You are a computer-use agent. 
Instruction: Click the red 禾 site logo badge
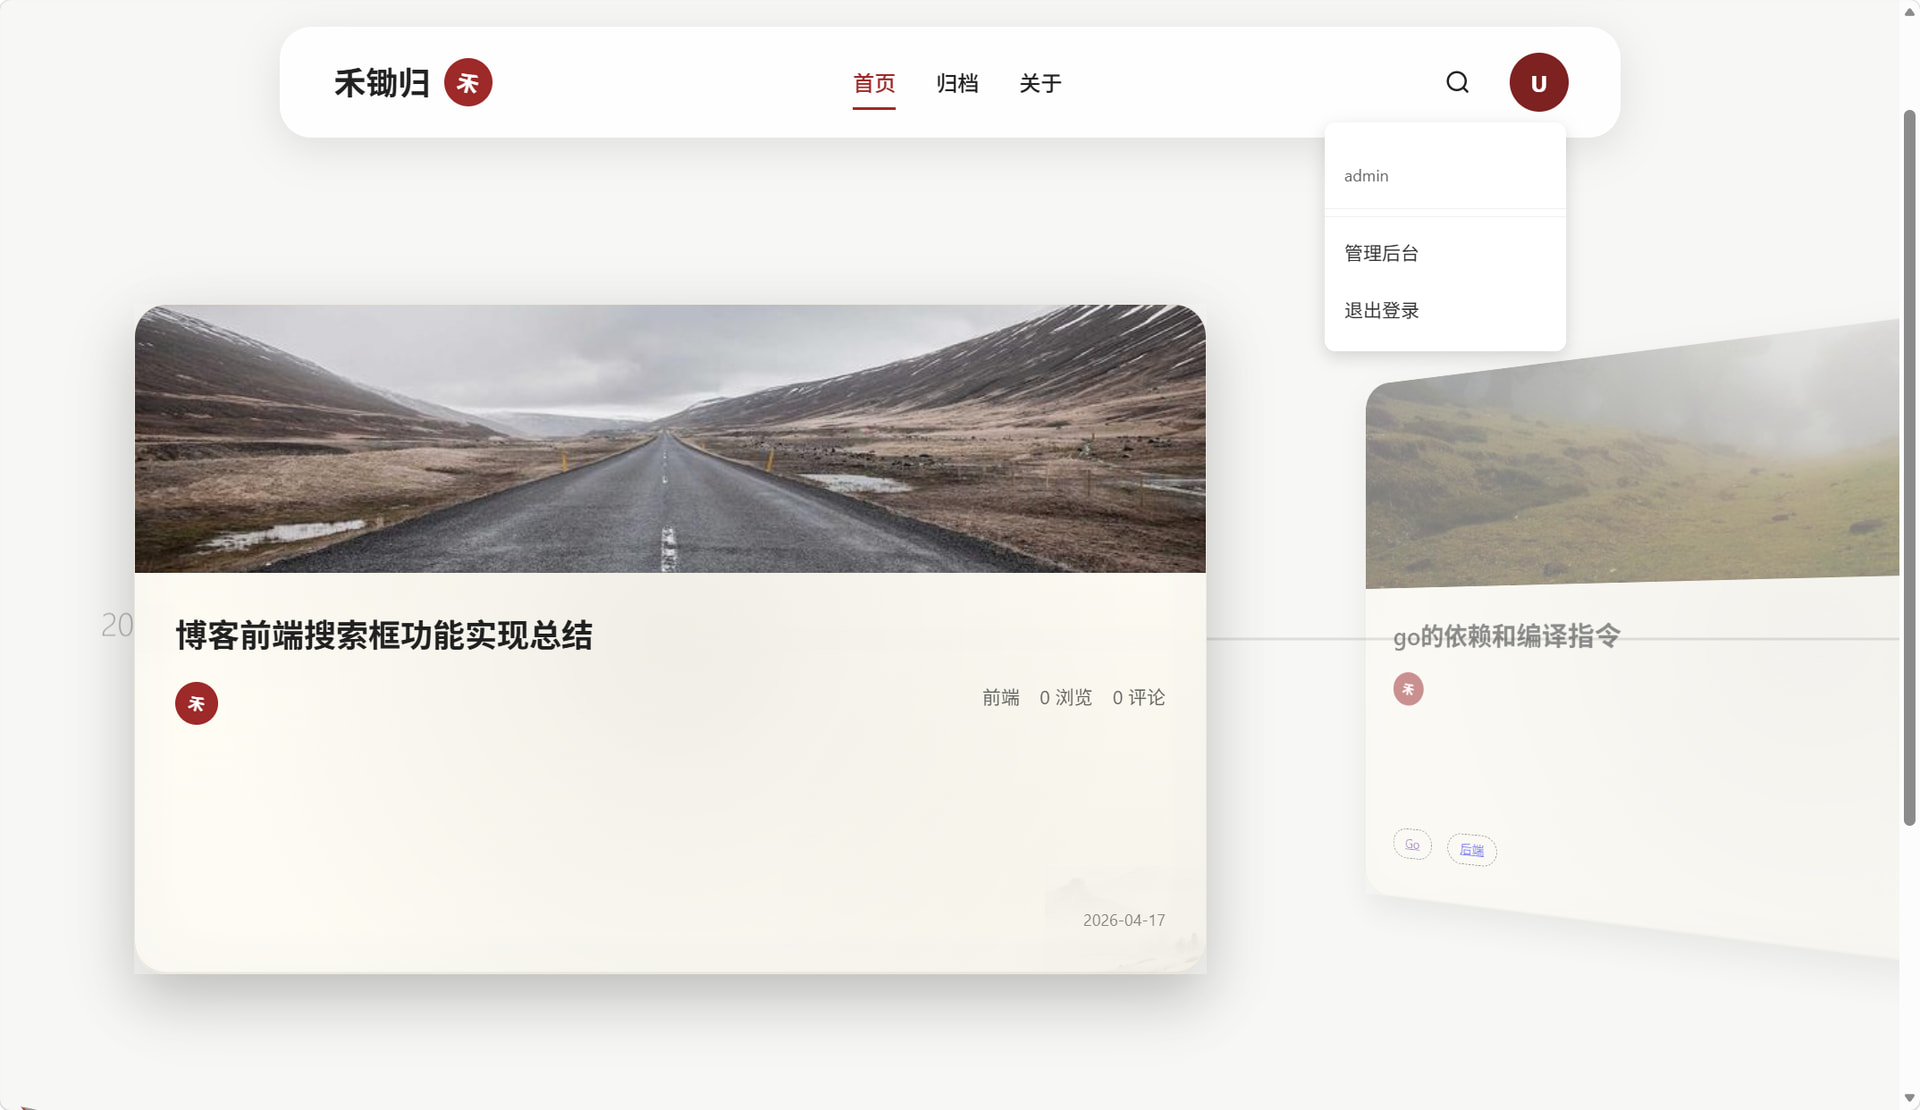[468, 82]
